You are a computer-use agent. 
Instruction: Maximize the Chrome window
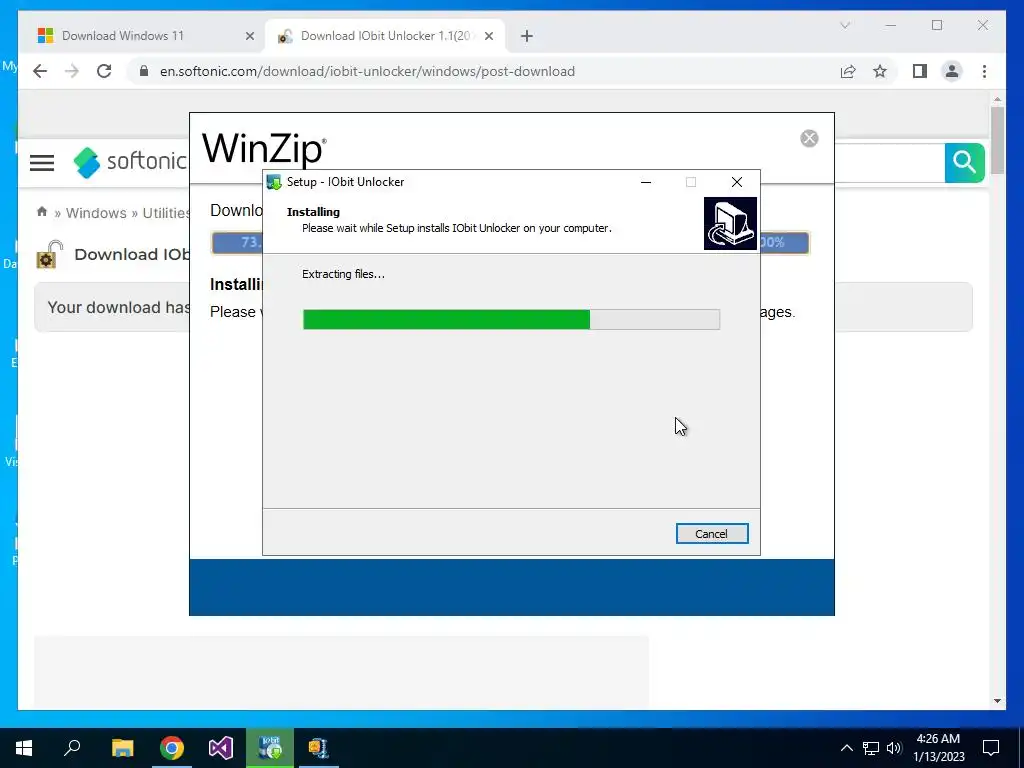click(x=937, y=25)
